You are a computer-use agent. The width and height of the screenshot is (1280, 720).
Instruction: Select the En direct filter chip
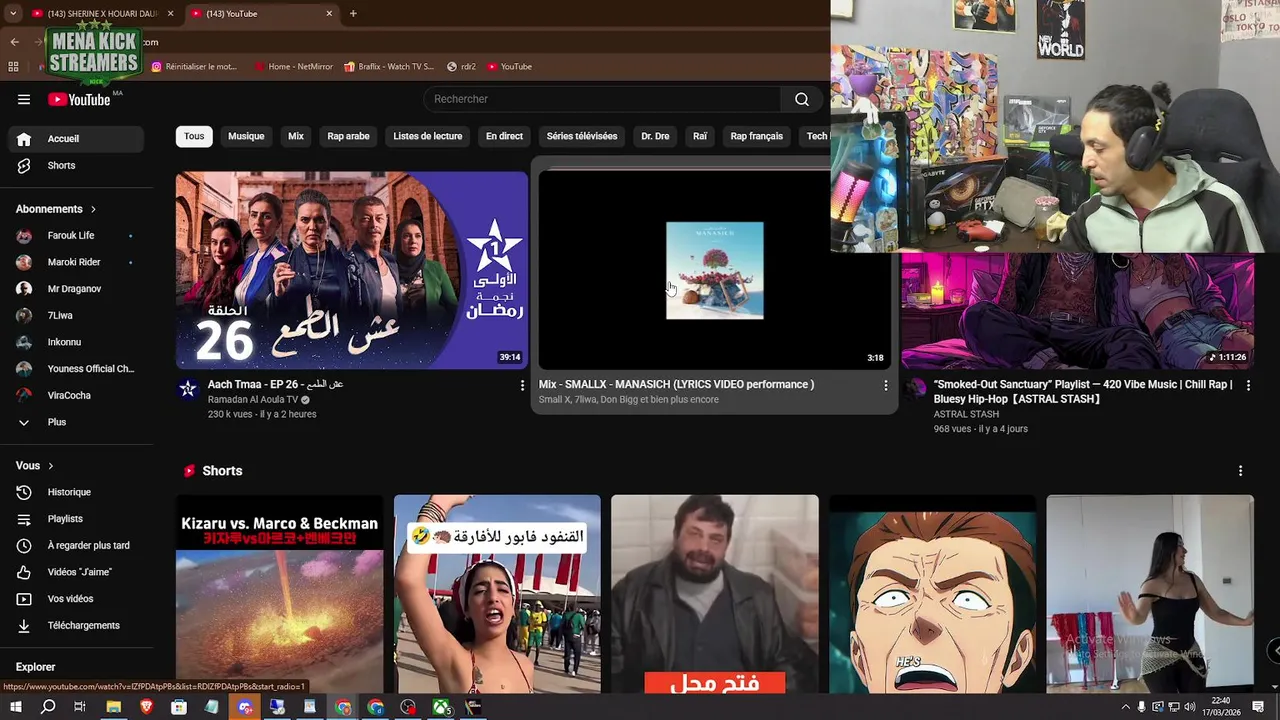pyautogui.click(x=504, y=136)
